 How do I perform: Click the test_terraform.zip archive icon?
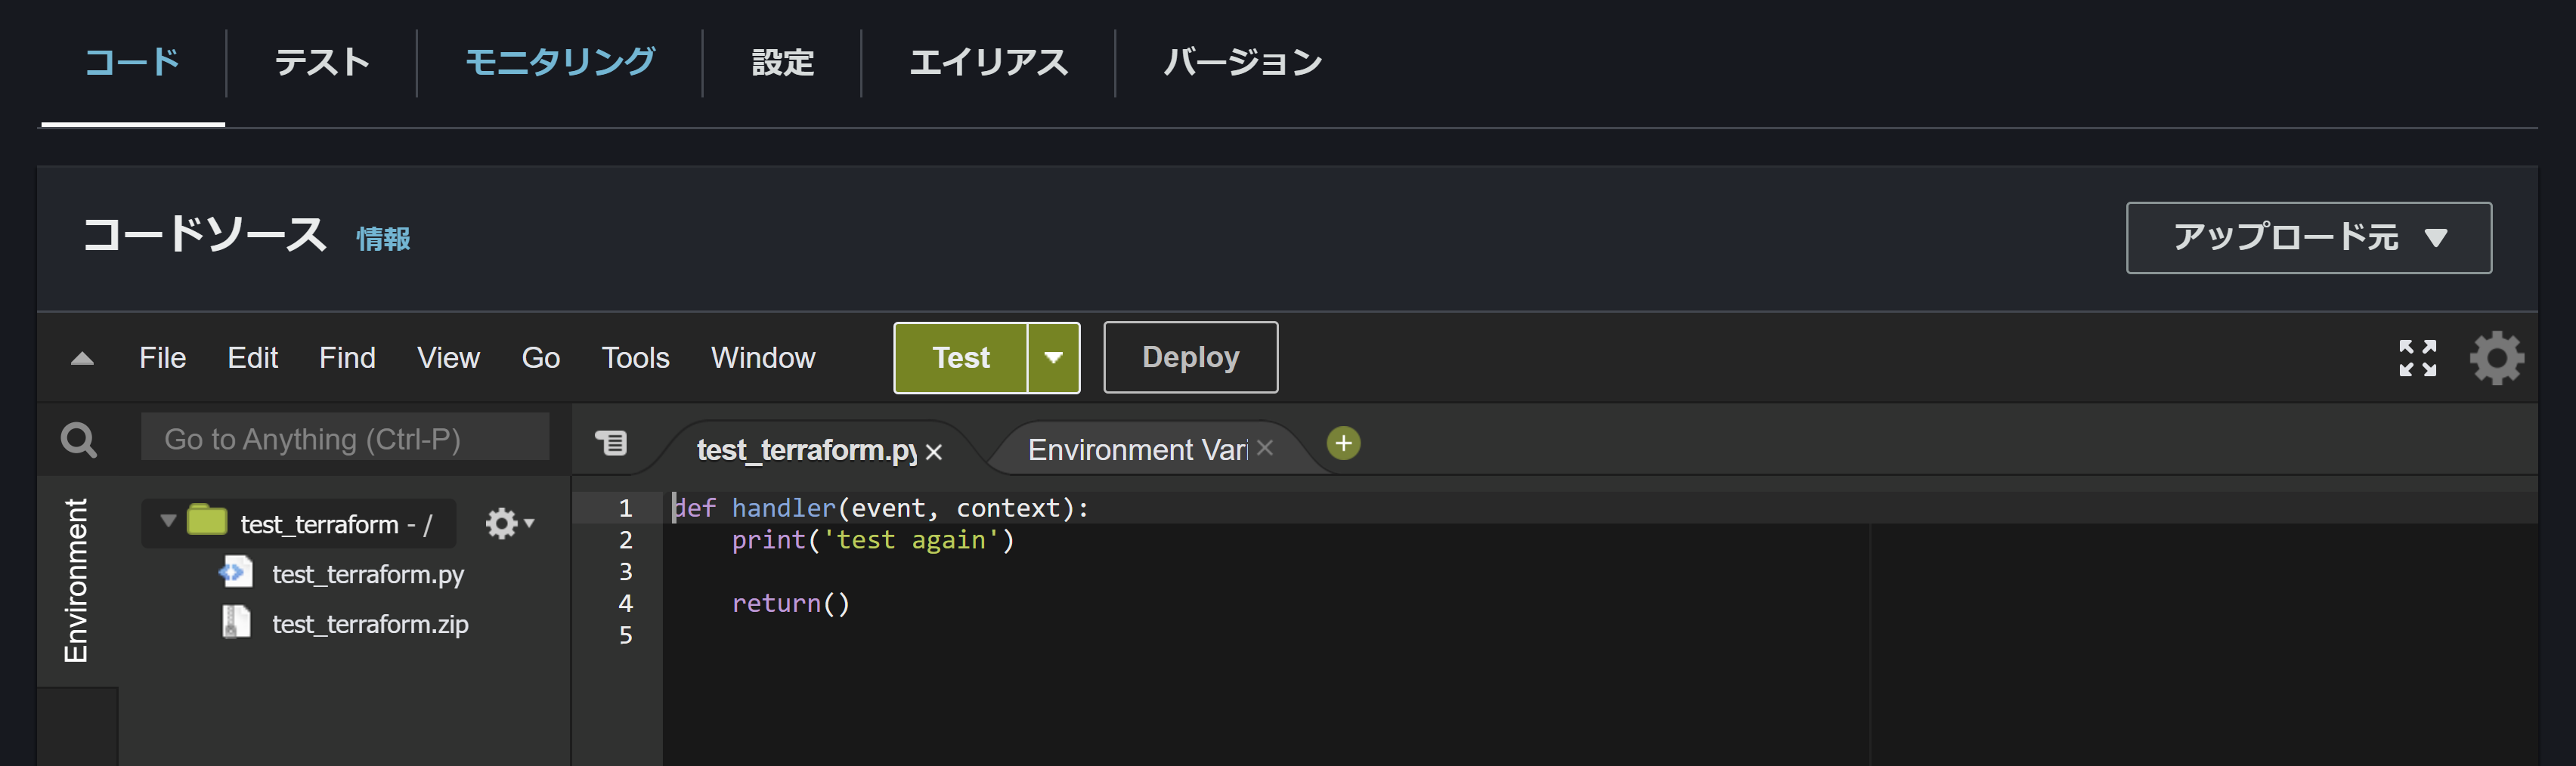[x=237, y=623]
